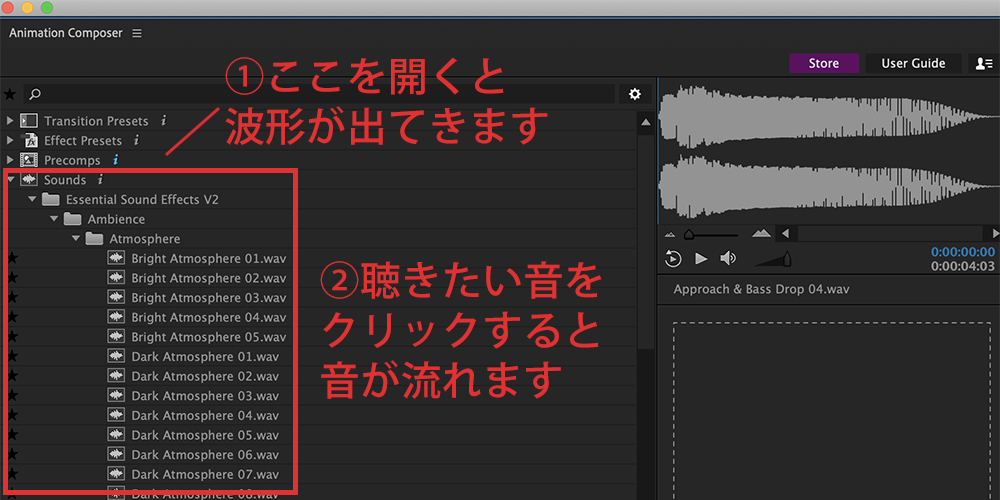Play Bright Atmosphere 05.wav

click(209, 337)
